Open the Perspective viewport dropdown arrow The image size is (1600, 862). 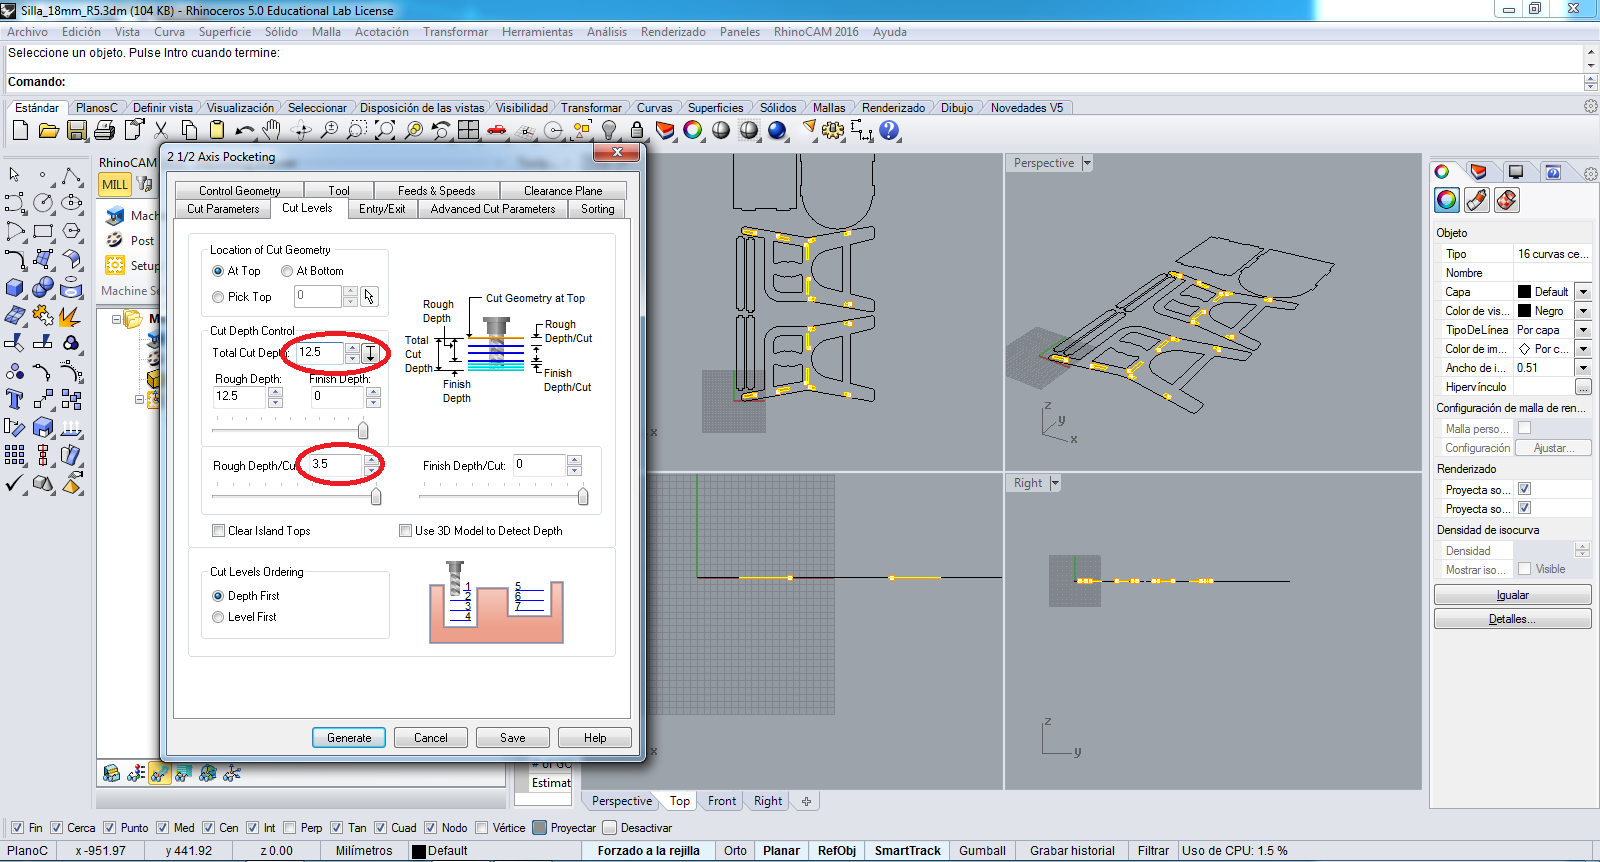[1087, 163]
